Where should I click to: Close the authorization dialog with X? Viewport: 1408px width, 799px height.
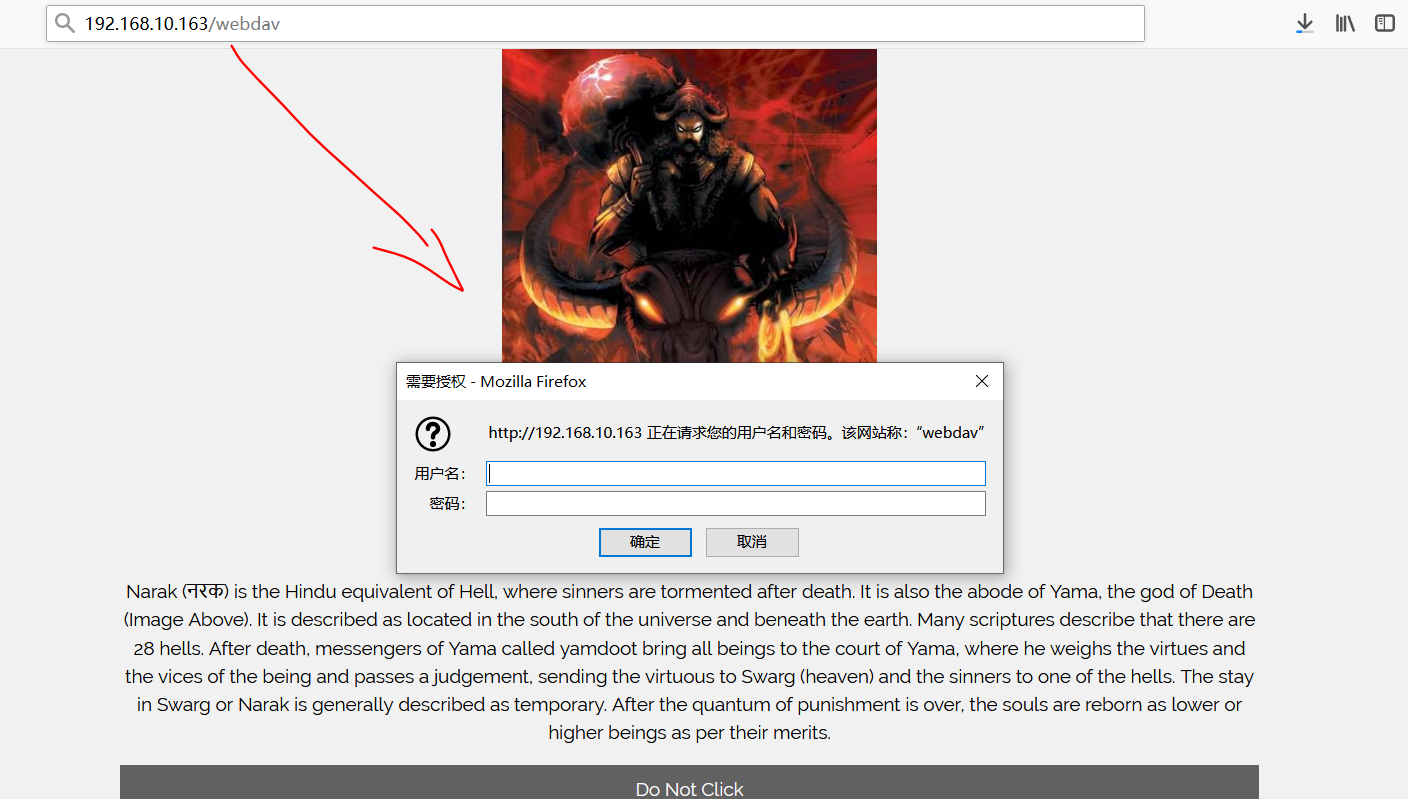[982, 381]
